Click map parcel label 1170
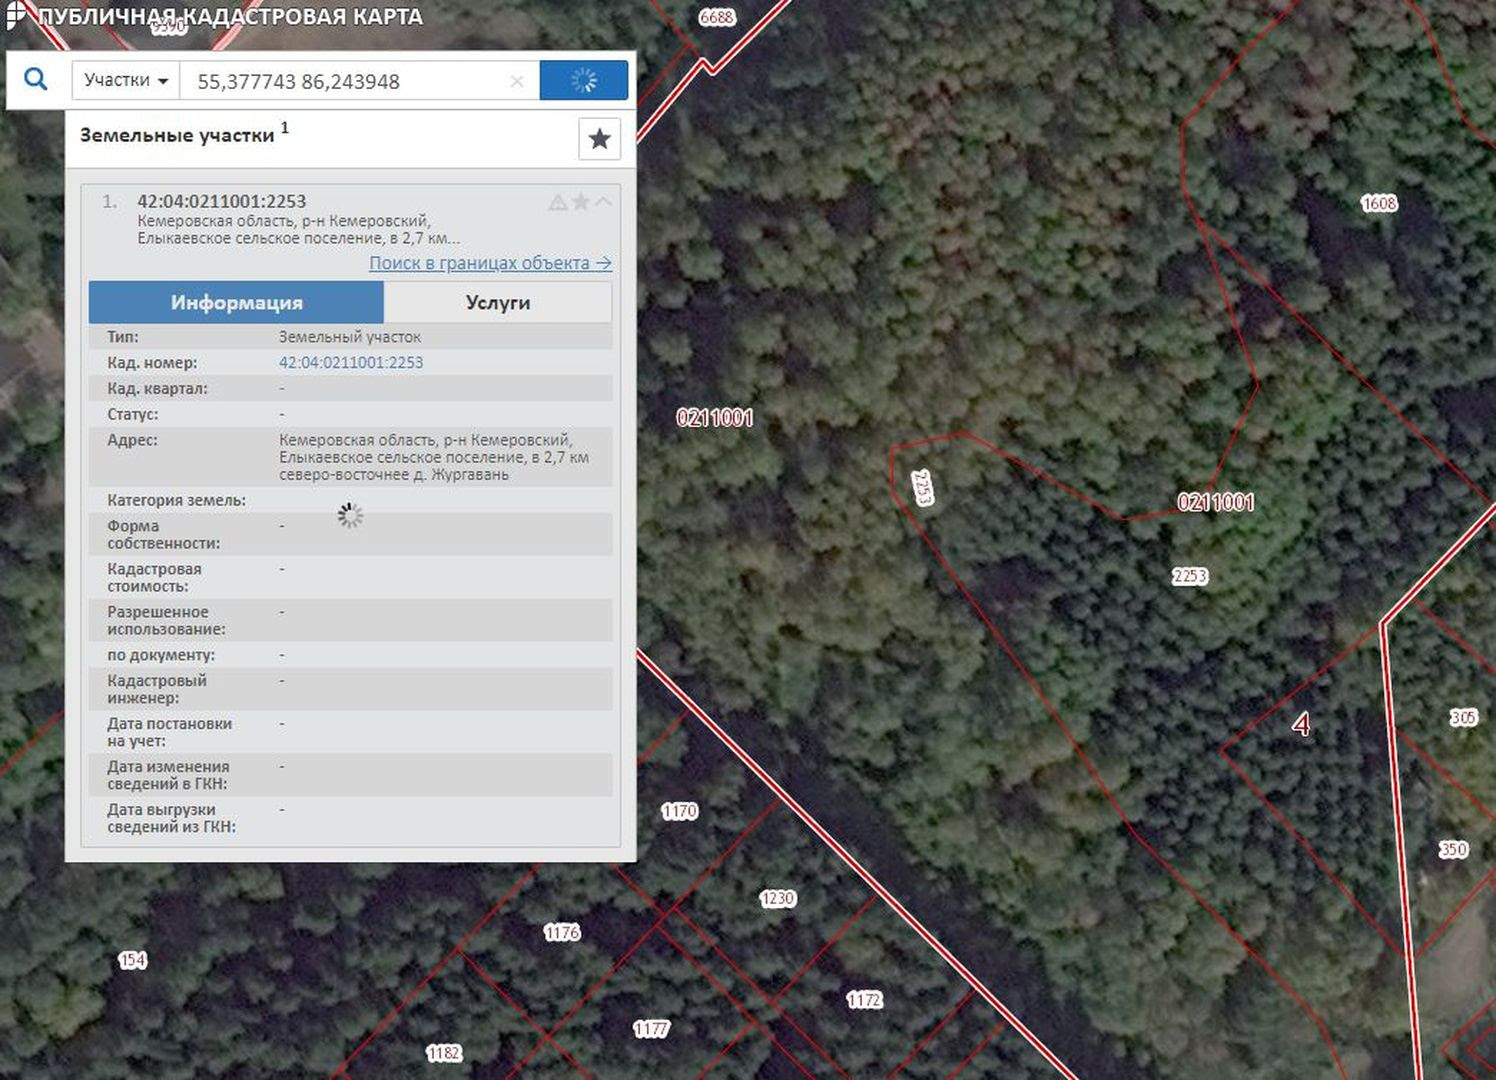The width and height of the screenshot is (1496, 1080). (679, 811)
